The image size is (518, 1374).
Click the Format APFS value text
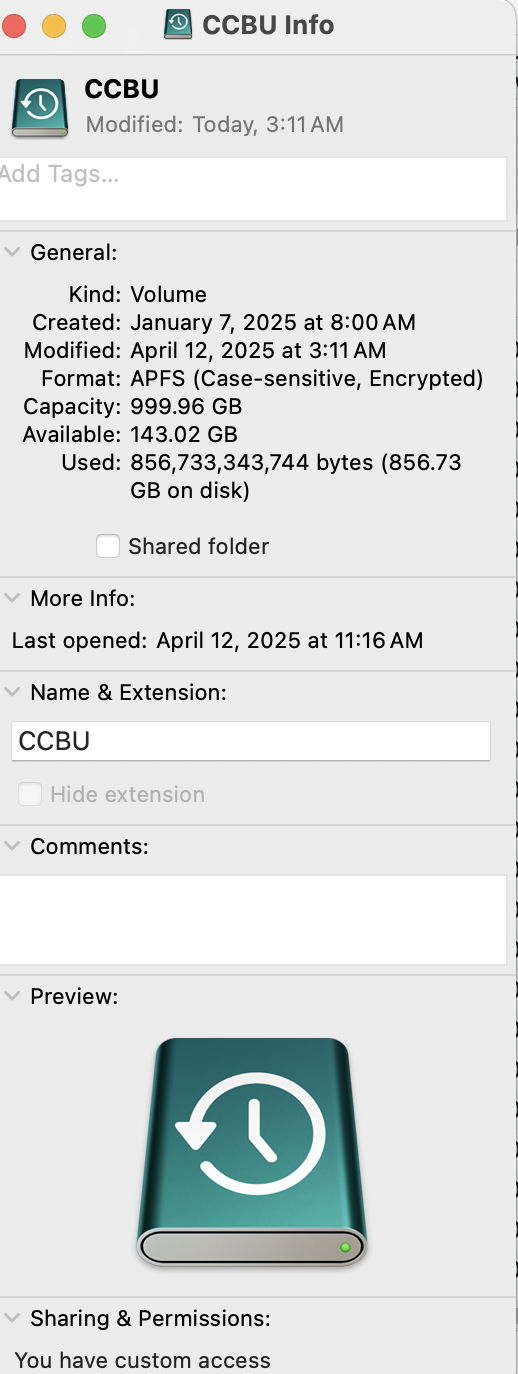click(x=307, y=379)
